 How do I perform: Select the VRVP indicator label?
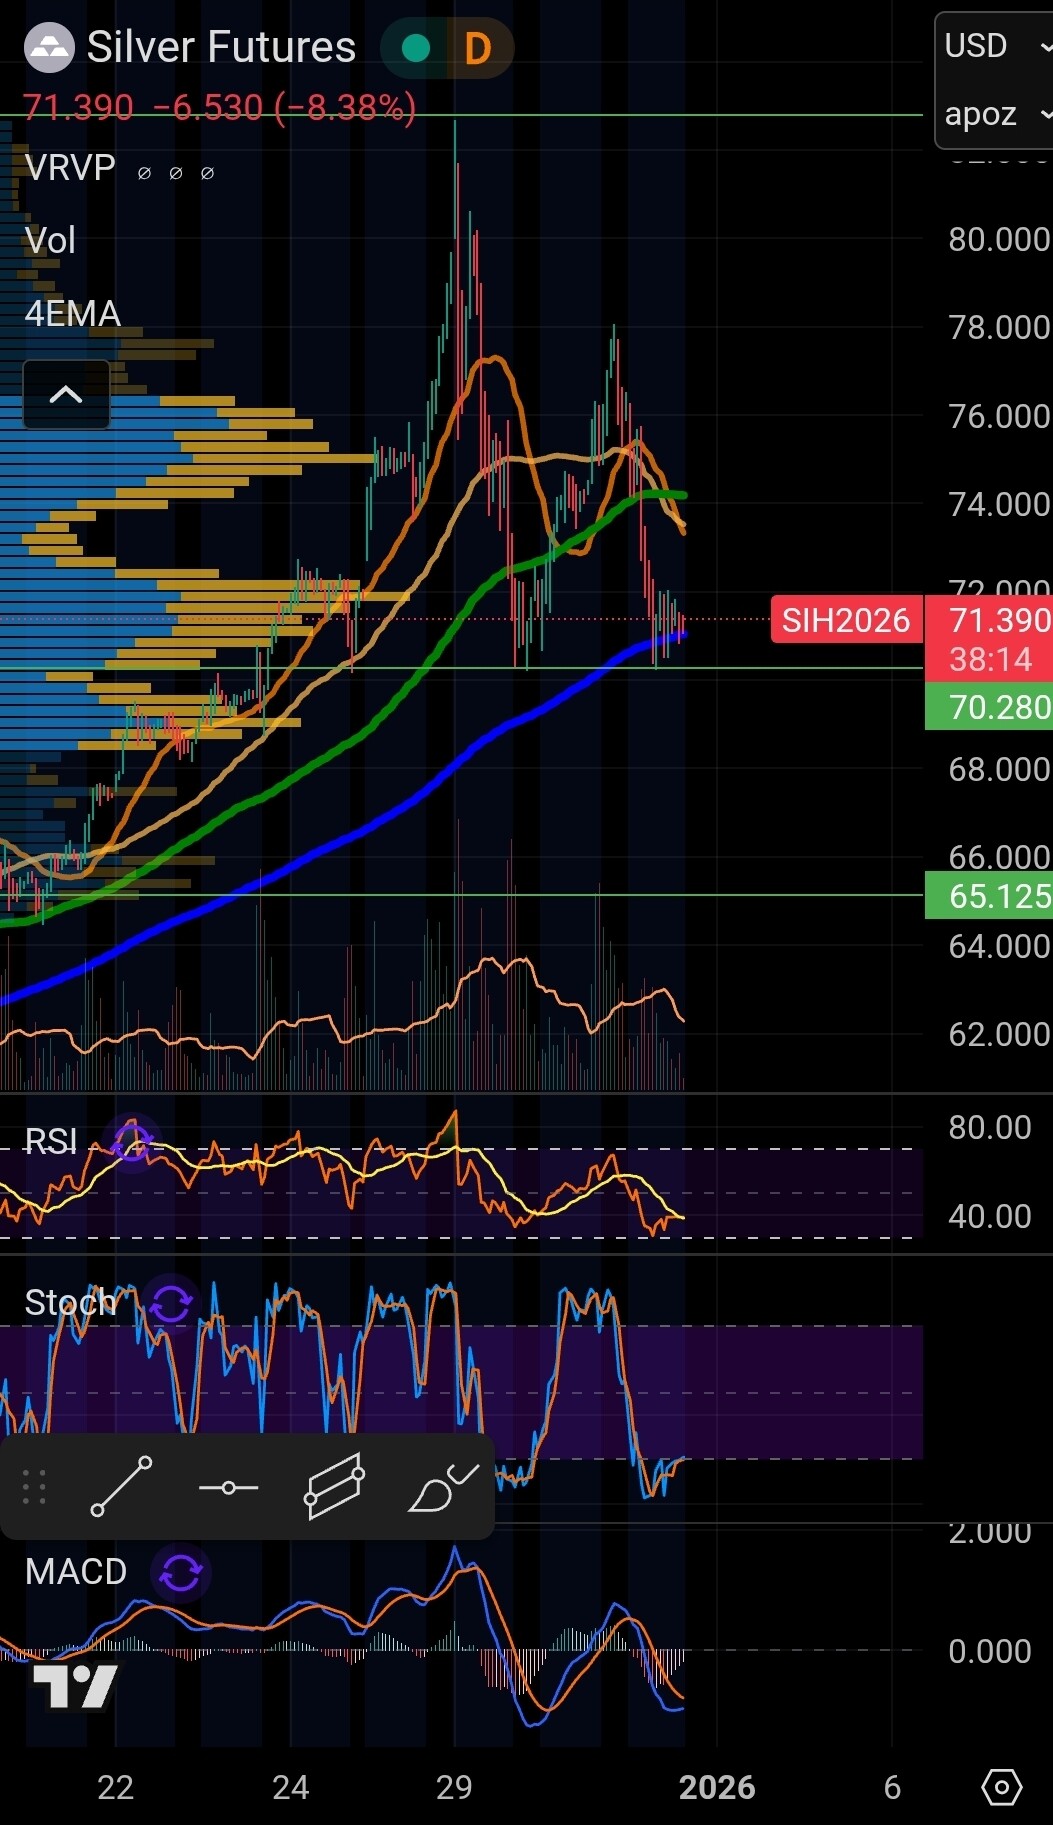pos(70,168)
